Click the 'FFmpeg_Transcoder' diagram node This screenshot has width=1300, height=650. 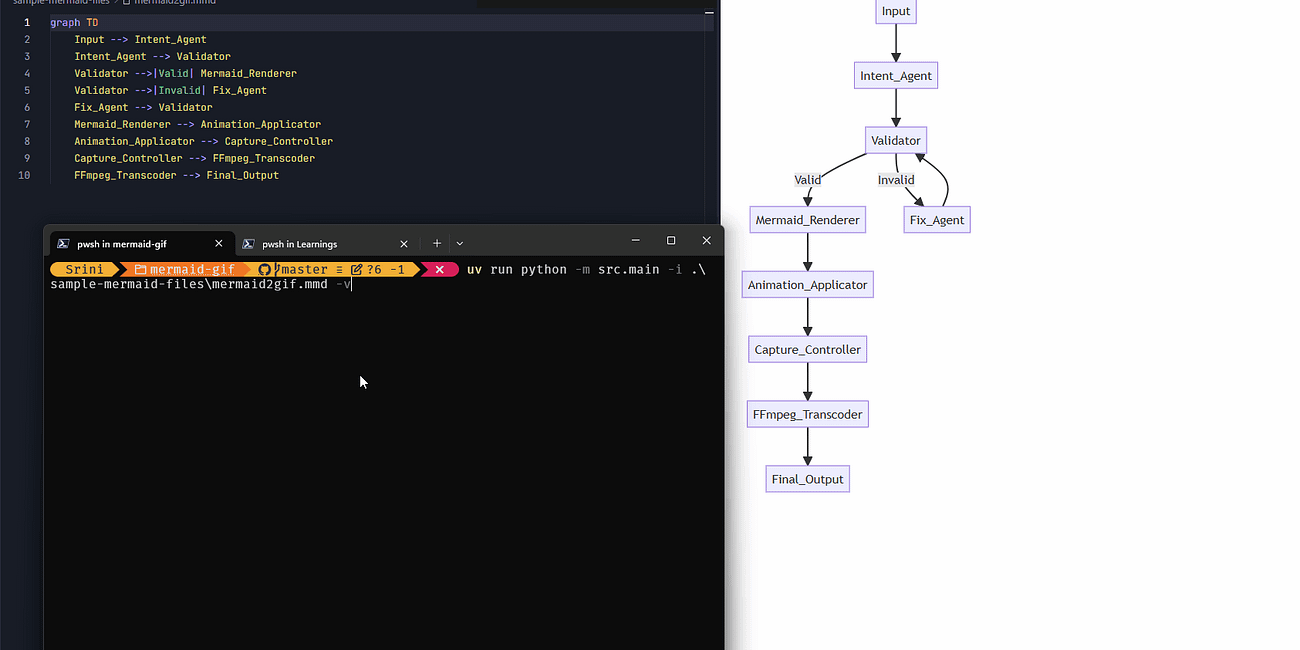click(x=807, y=414)
